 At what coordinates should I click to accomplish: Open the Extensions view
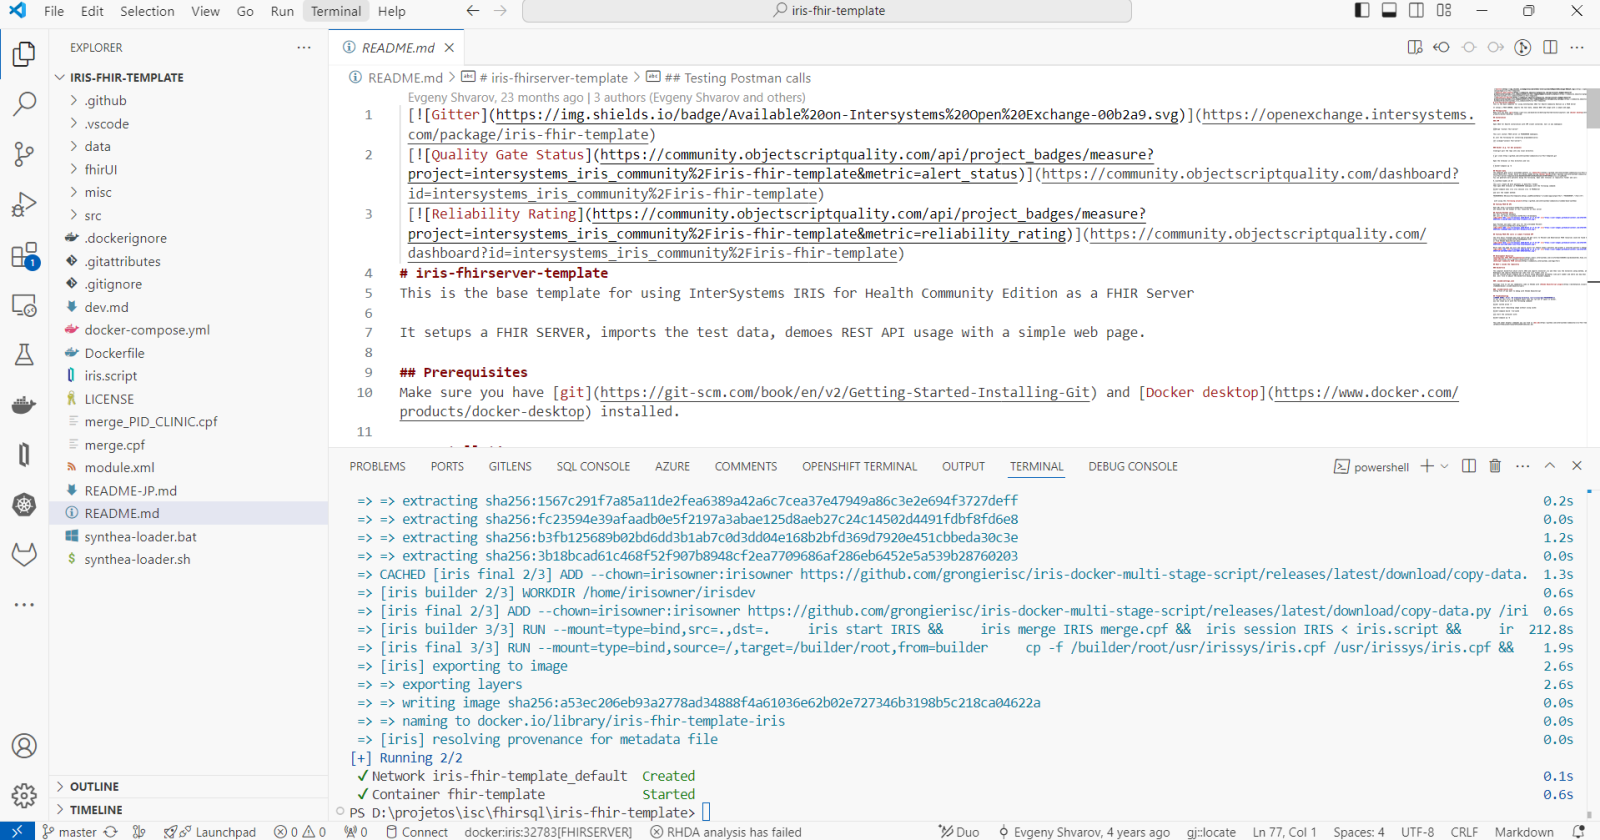(x=24, y=255)
